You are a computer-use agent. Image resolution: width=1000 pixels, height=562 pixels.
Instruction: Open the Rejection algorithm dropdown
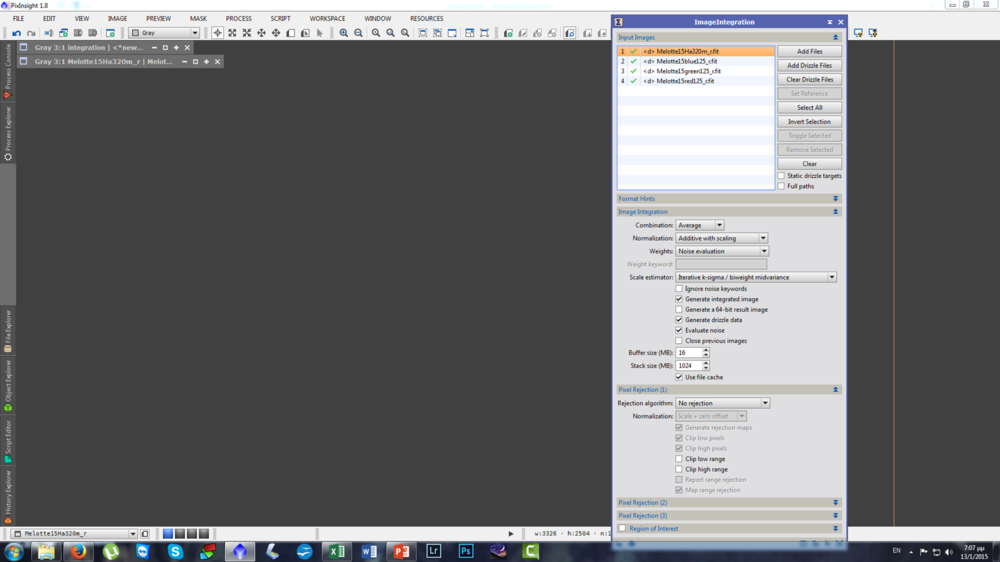722,403
